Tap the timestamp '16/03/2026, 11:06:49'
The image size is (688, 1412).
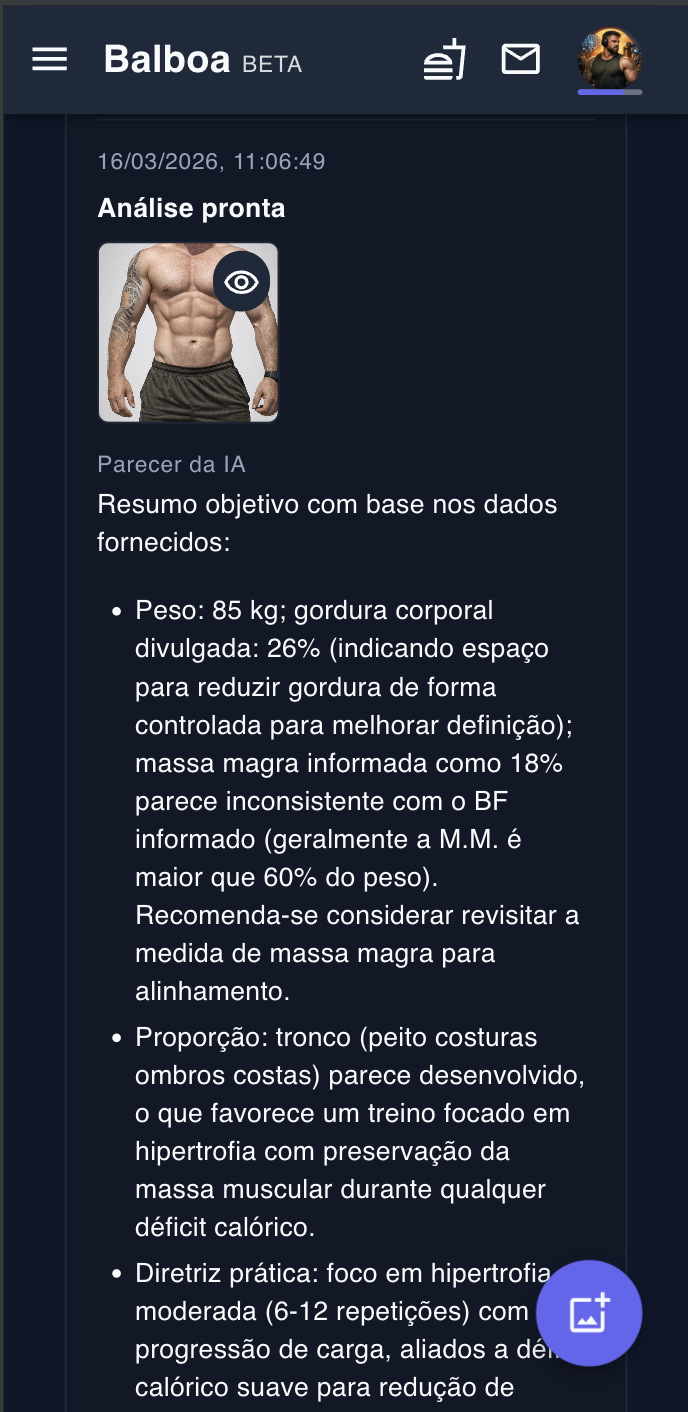coord(211,161)
